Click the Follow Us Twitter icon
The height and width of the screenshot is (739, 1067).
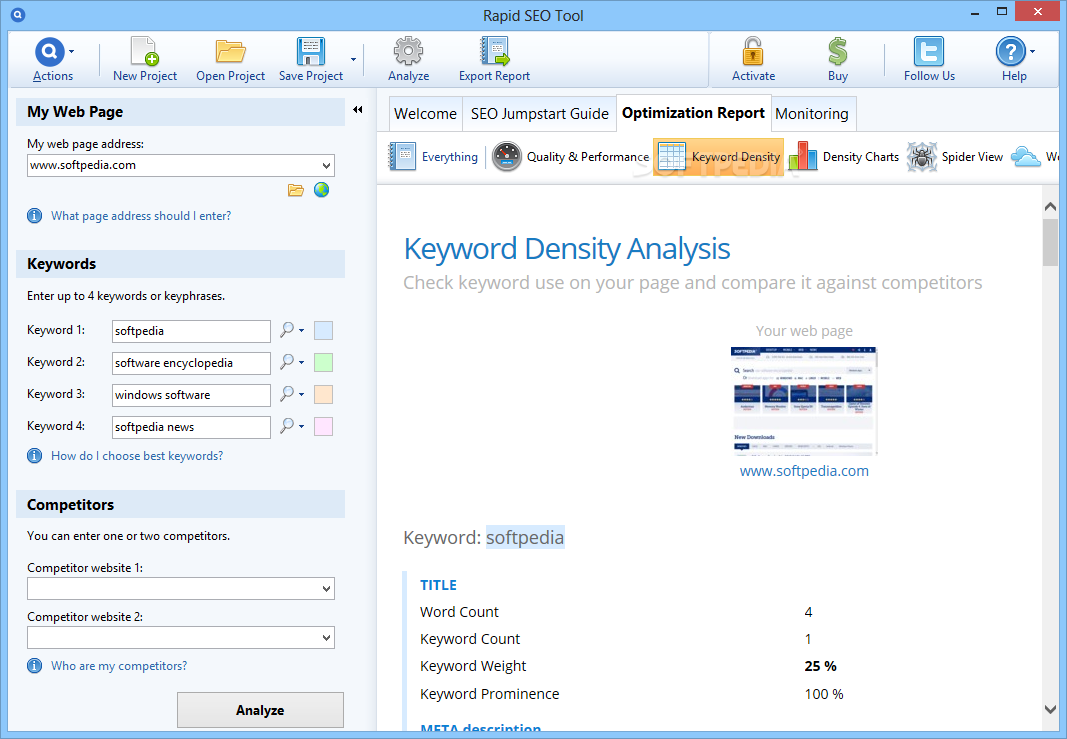point(929,52)
